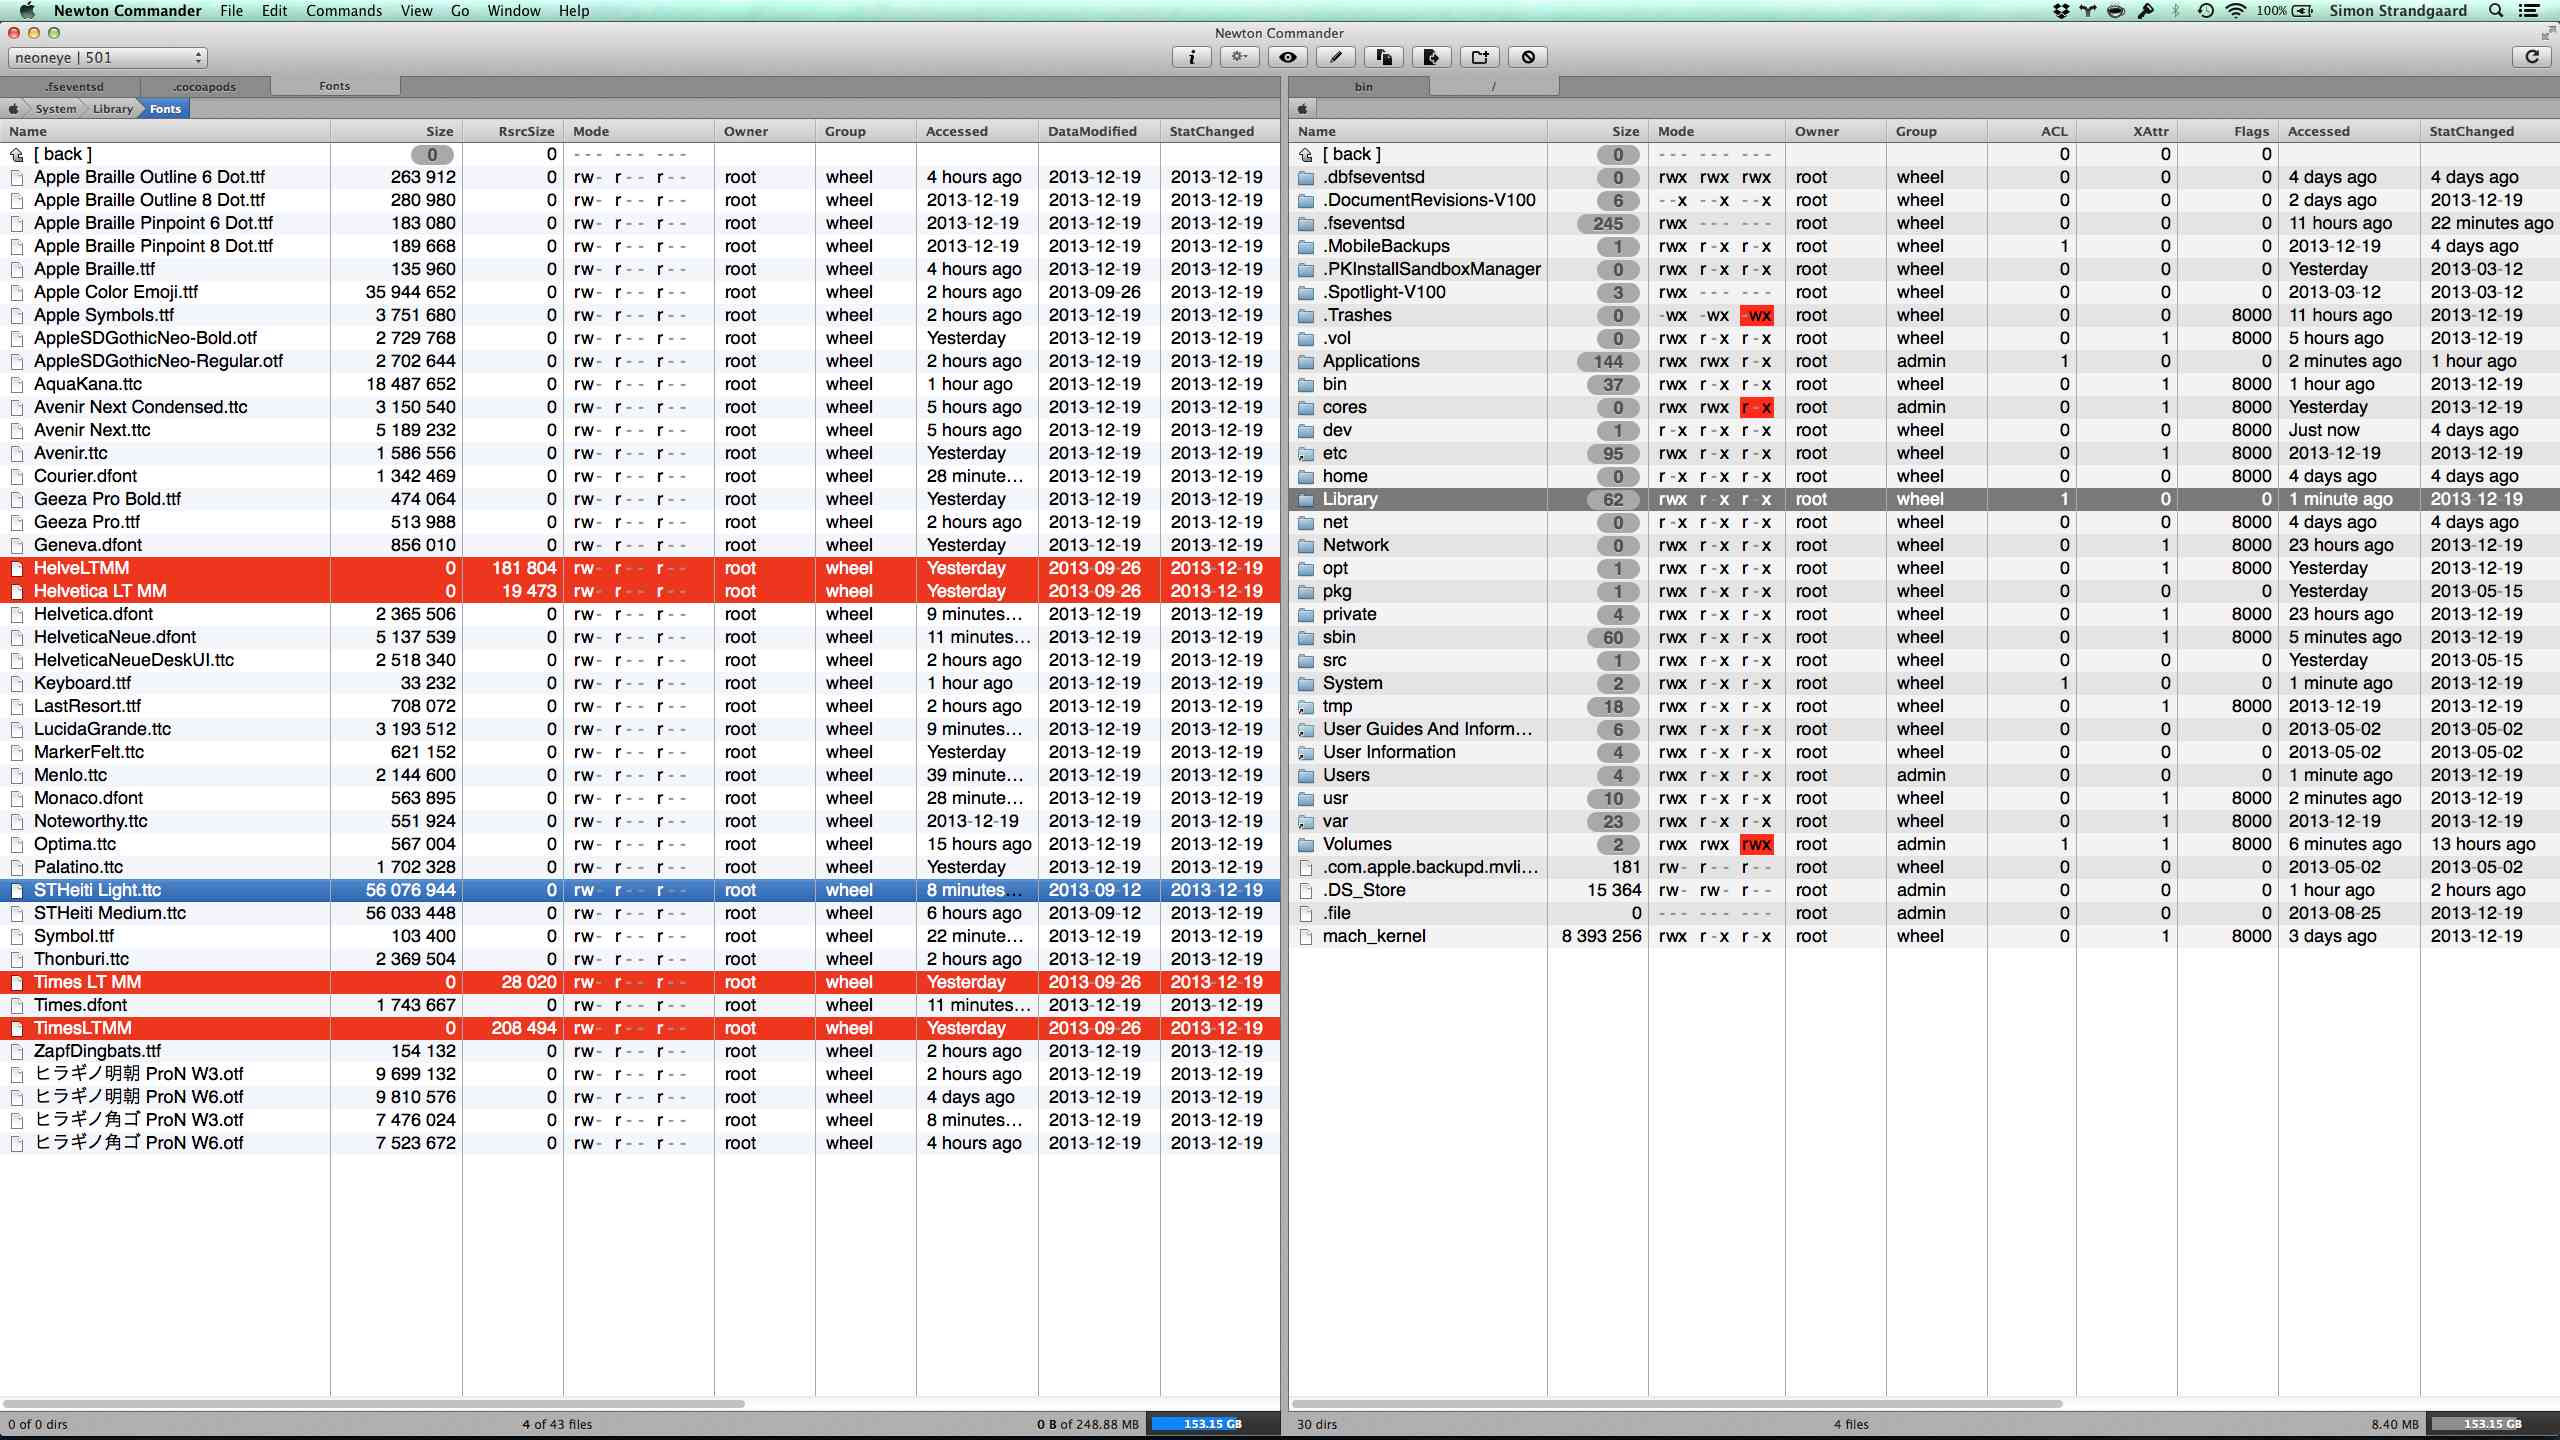The height and width of the screenshot is (1440, 2560).
Task: Open the gear action menu in toolbar
Action: (1239, 57)
